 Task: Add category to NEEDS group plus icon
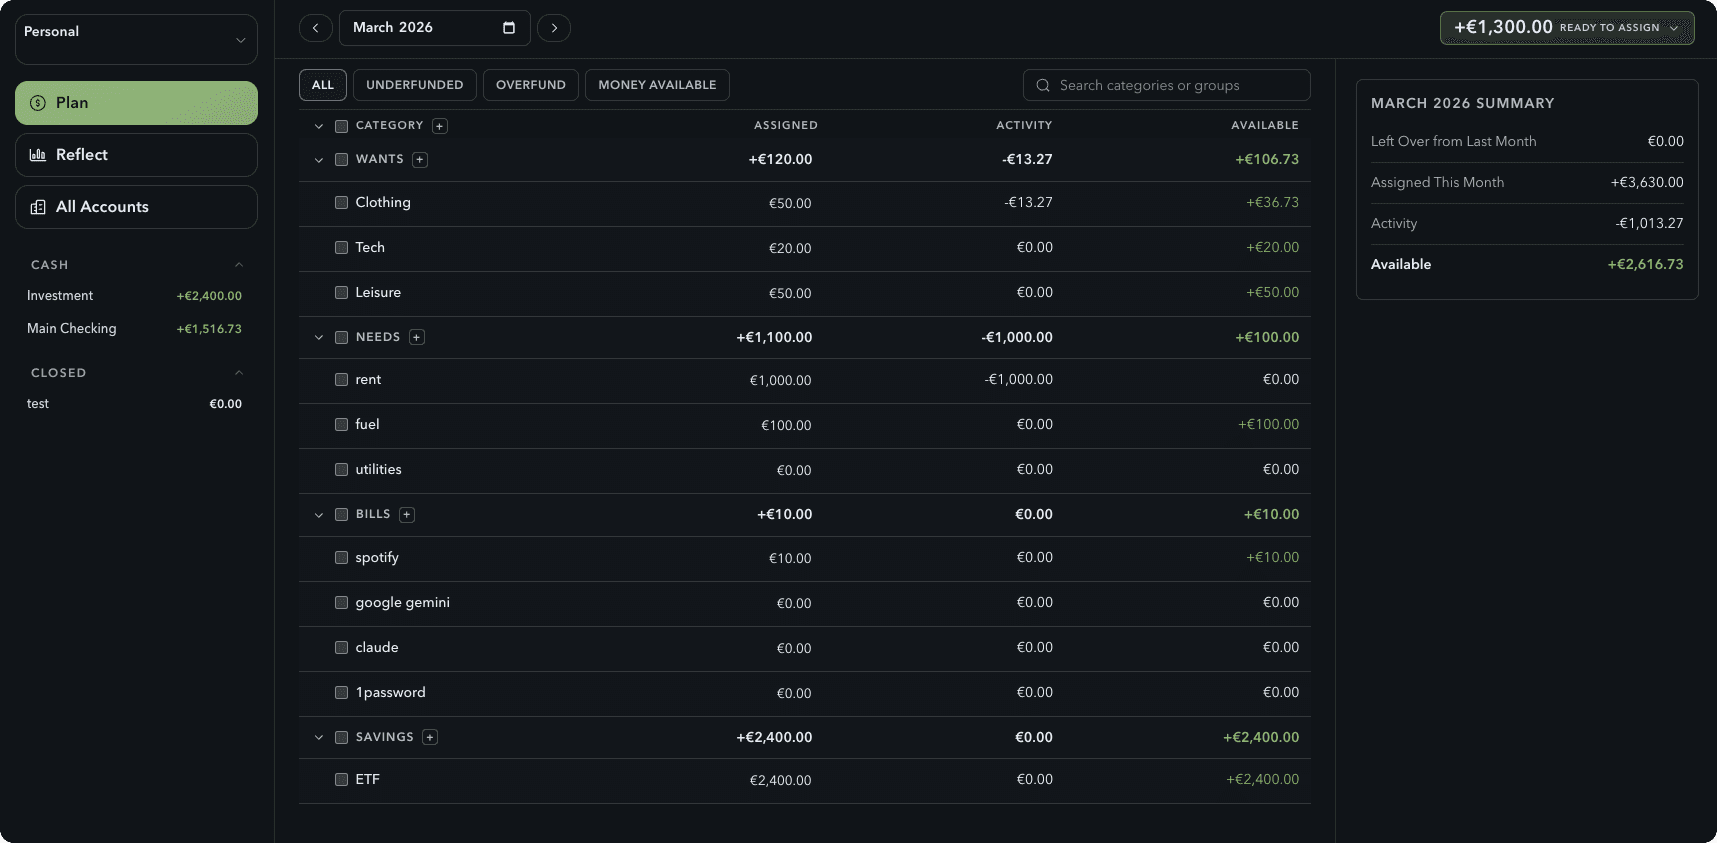(x=417, y=337)
